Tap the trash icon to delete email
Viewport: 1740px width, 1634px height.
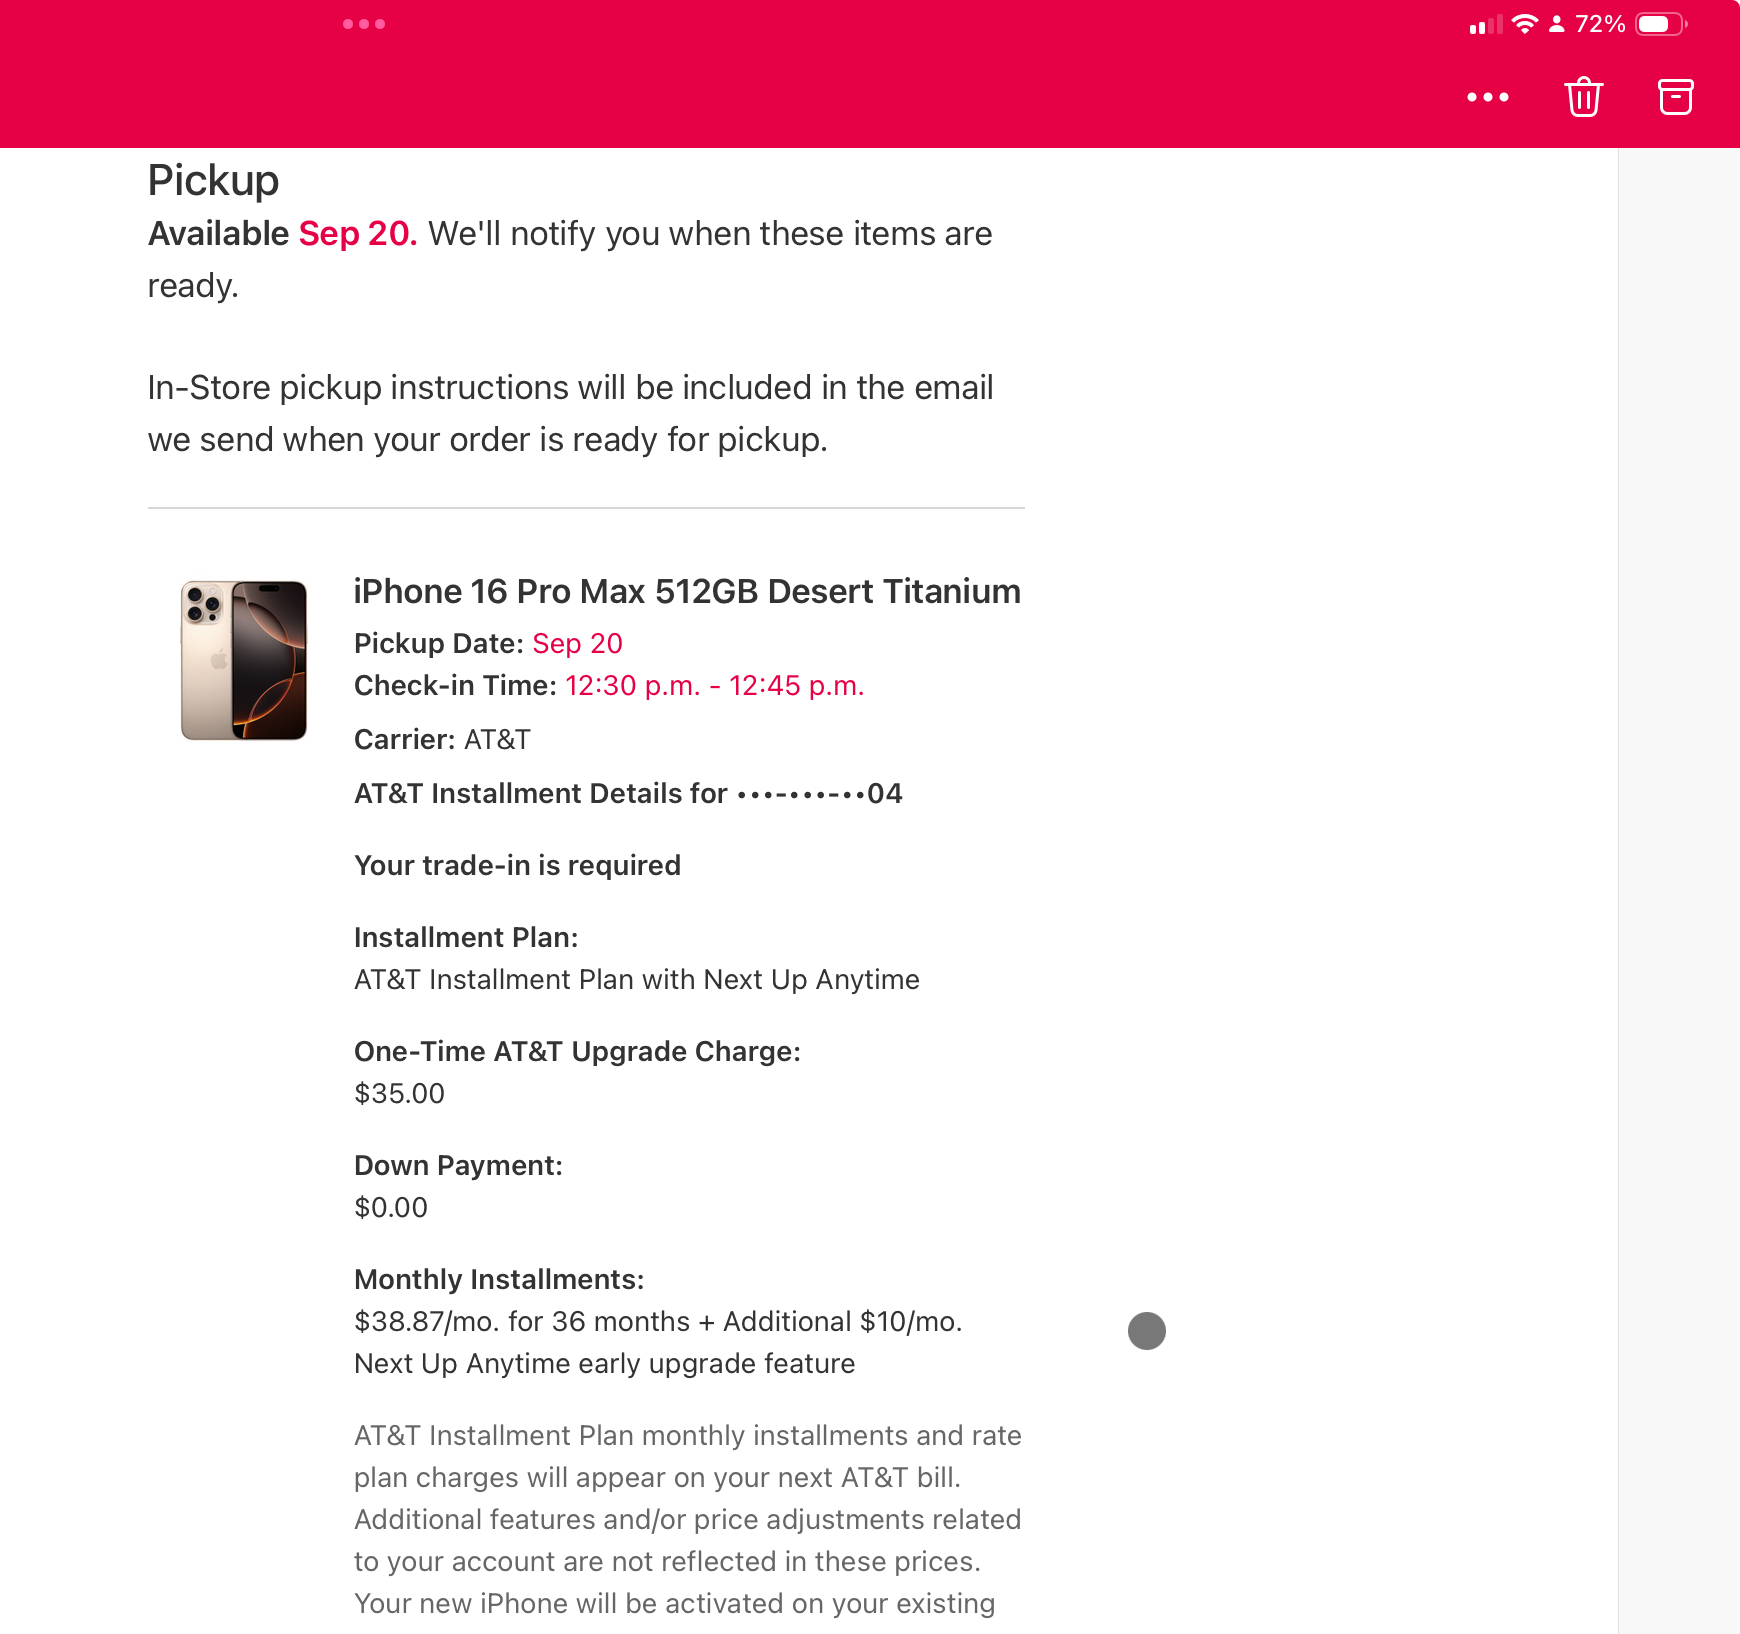tap(1584, 97)
